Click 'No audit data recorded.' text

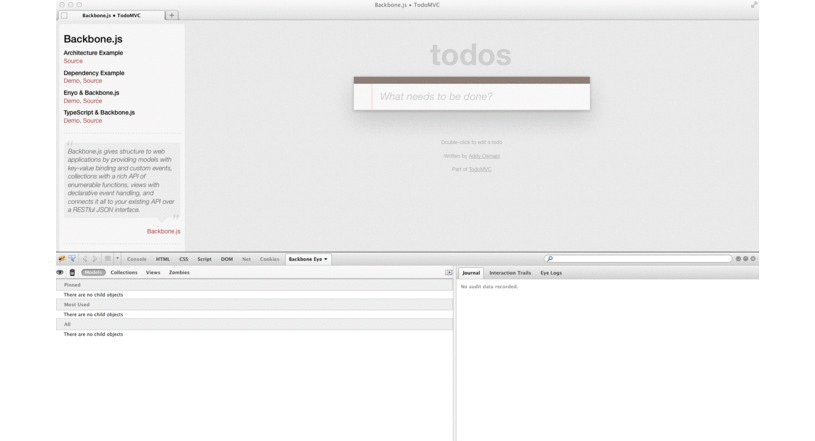[489, 287]
